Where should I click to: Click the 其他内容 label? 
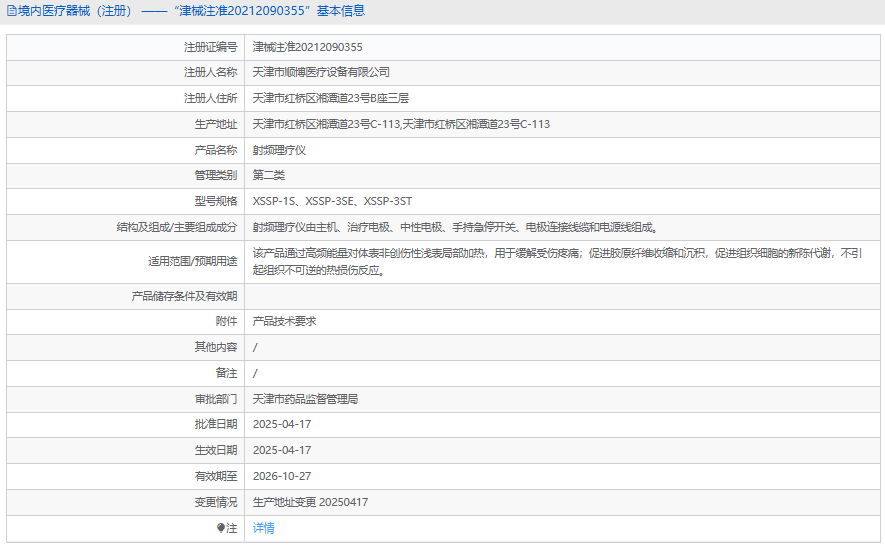(x=216, y=347)
